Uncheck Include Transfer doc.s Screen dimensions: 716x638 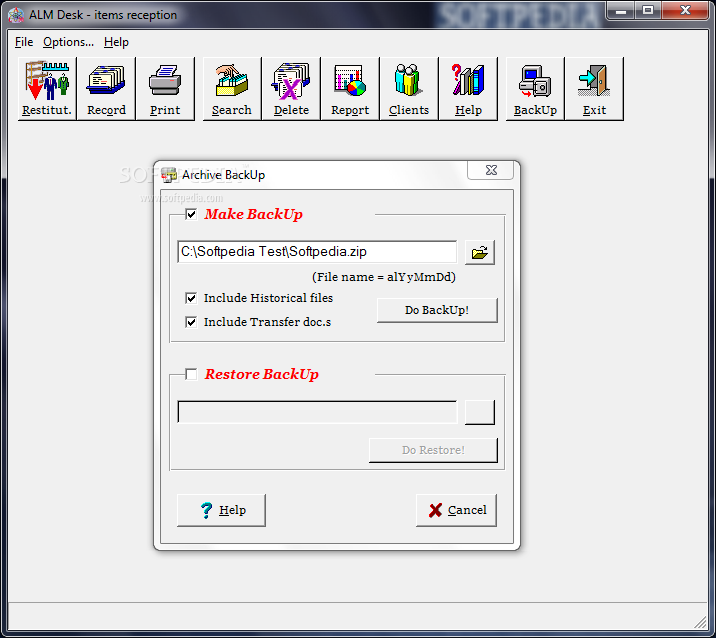tap(191, 322)
